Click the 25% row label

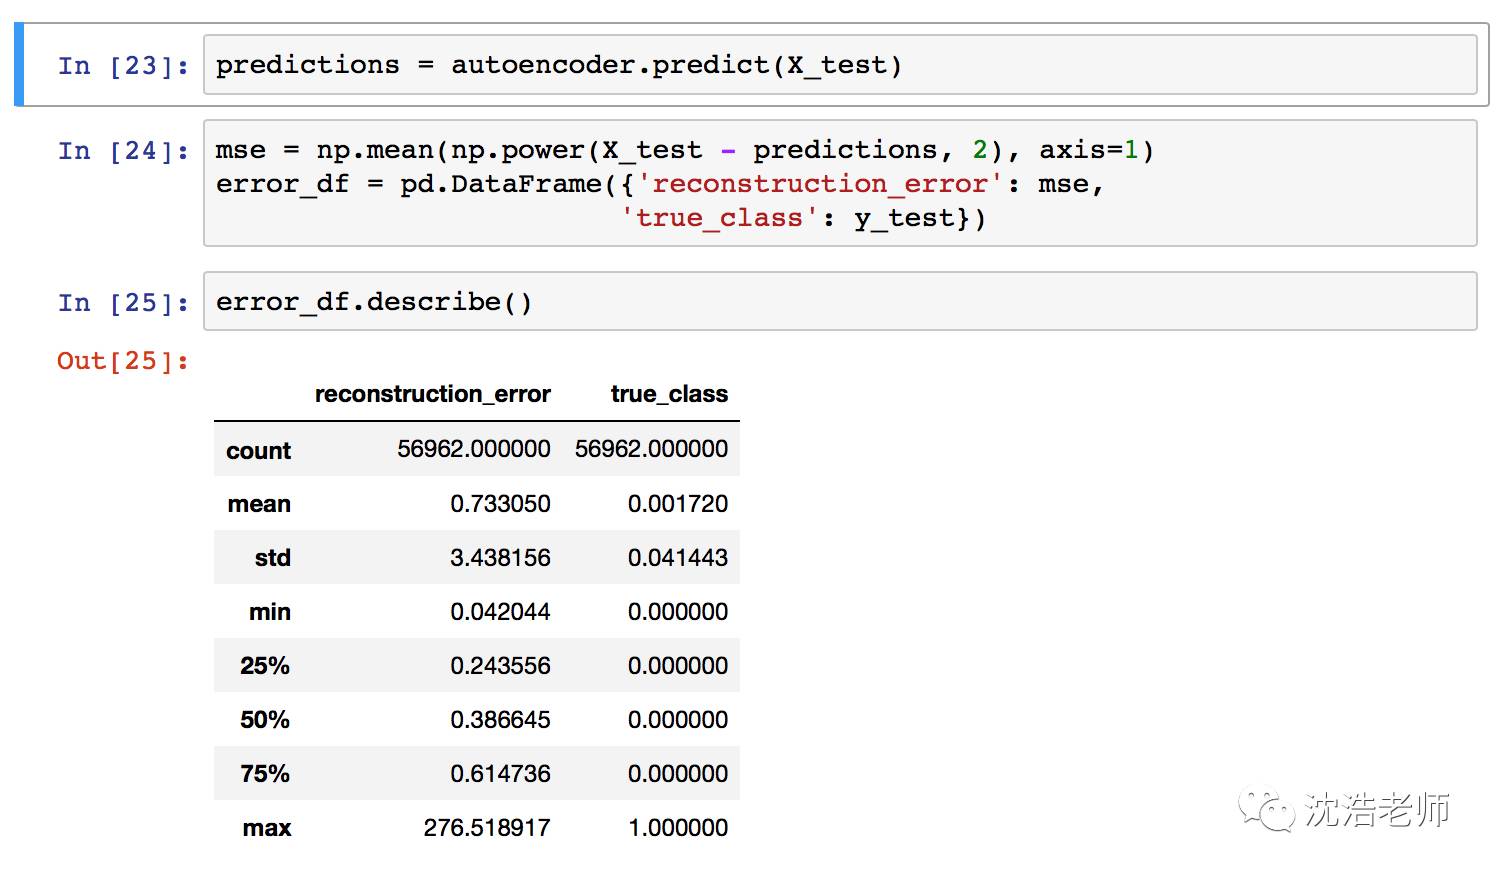pyautogui.click(x=265, y=666)
